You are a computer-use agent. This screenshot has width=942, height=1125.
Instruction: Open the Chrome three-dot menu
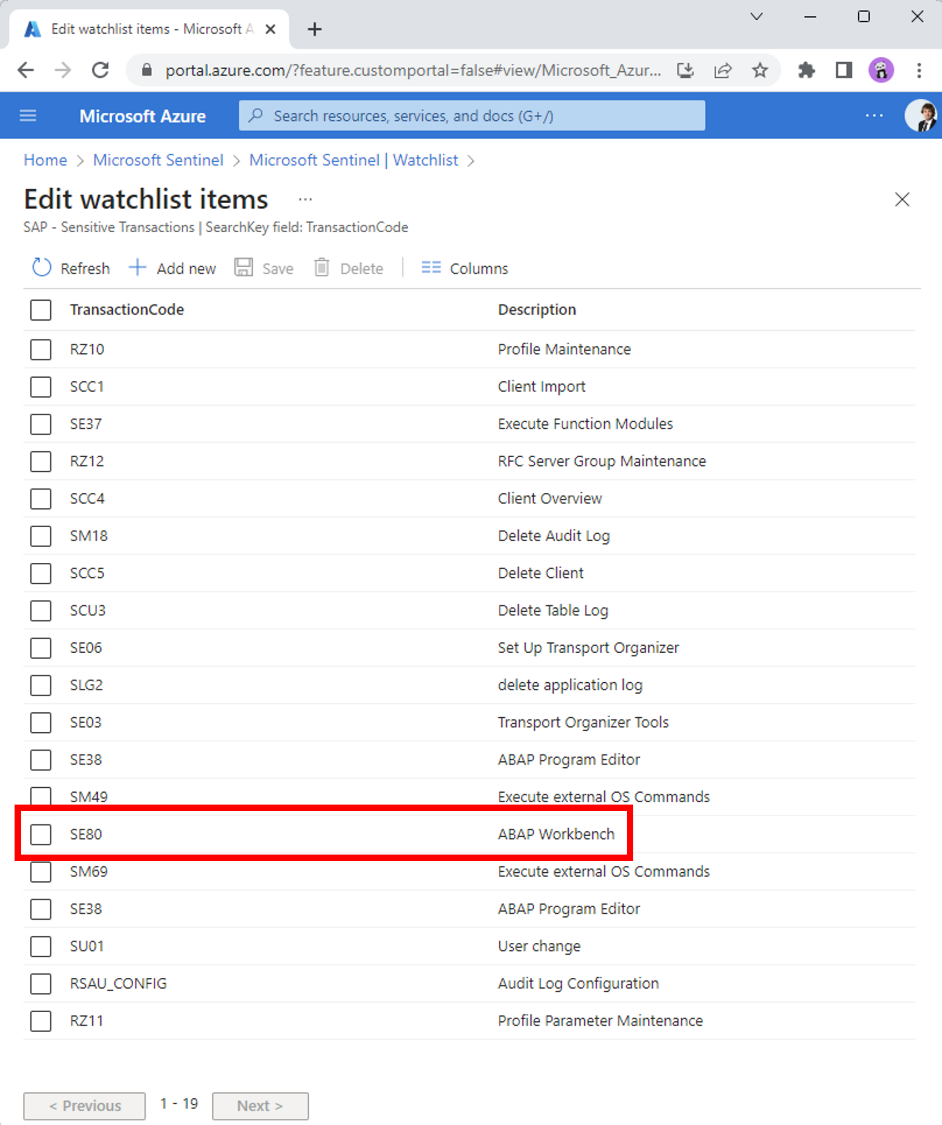[919, 70]
